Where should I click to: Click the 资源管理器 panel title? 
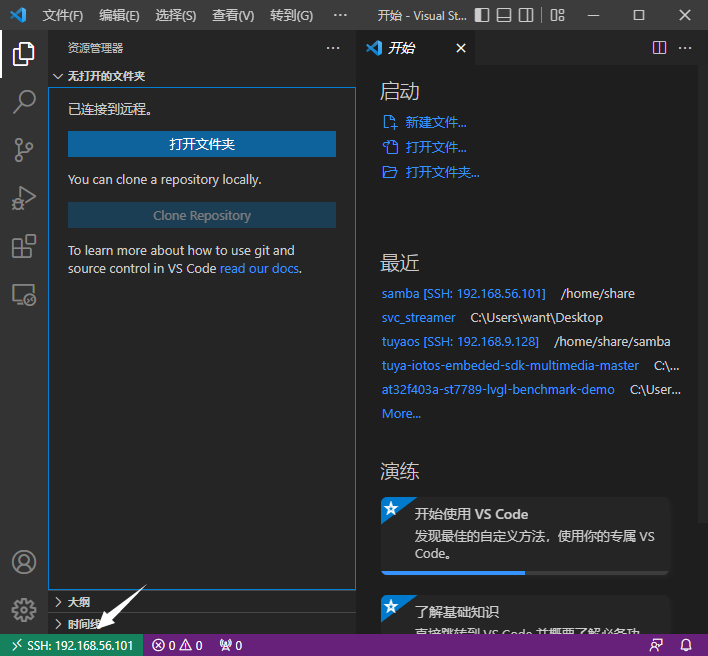(x=95, y=48)
